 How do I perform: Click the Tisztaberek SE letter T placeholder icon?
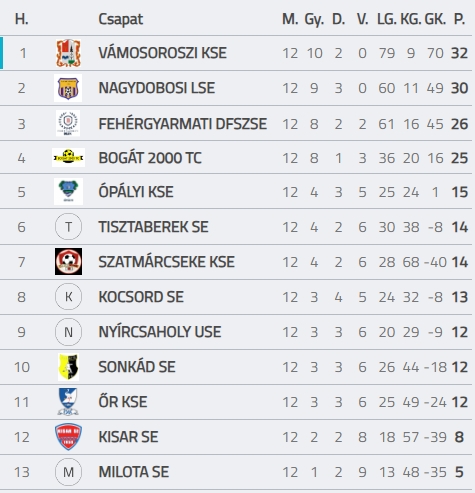point(68,227)
